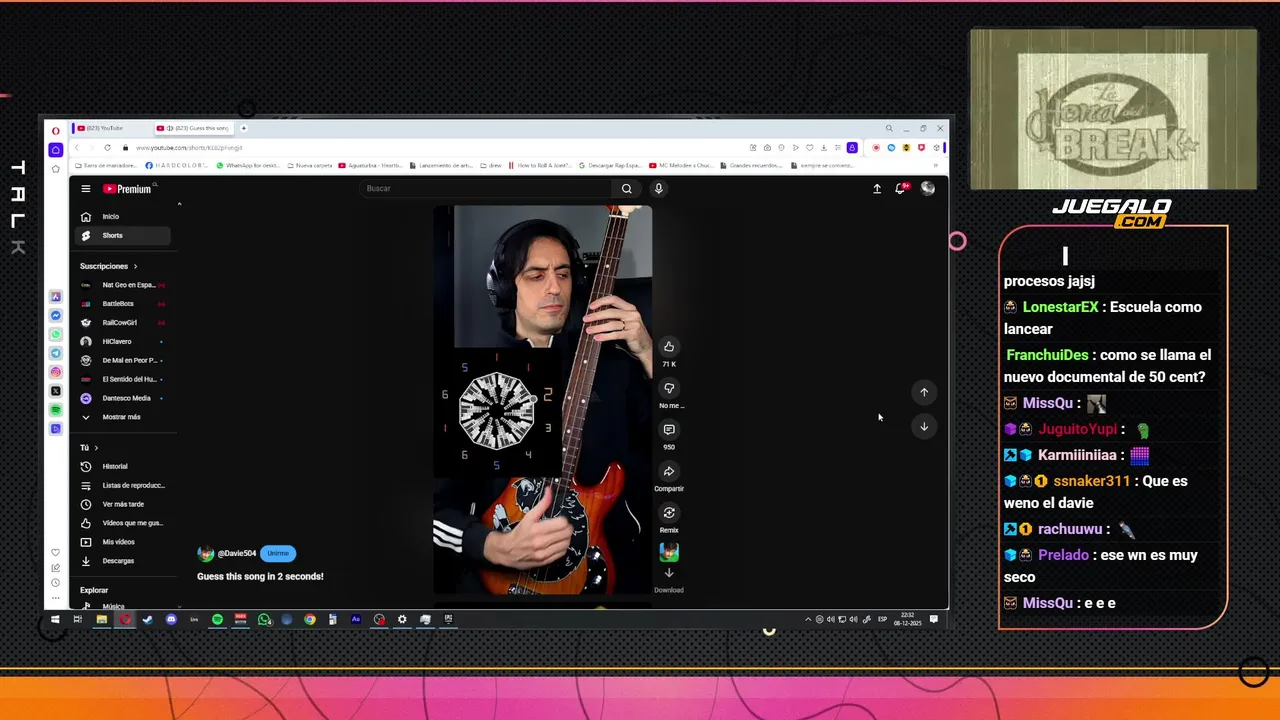Open Opera X (Twitter) sidebar icon
Image resolution: width=1280 pixels, height=720 pixels.
pos(56,391)
